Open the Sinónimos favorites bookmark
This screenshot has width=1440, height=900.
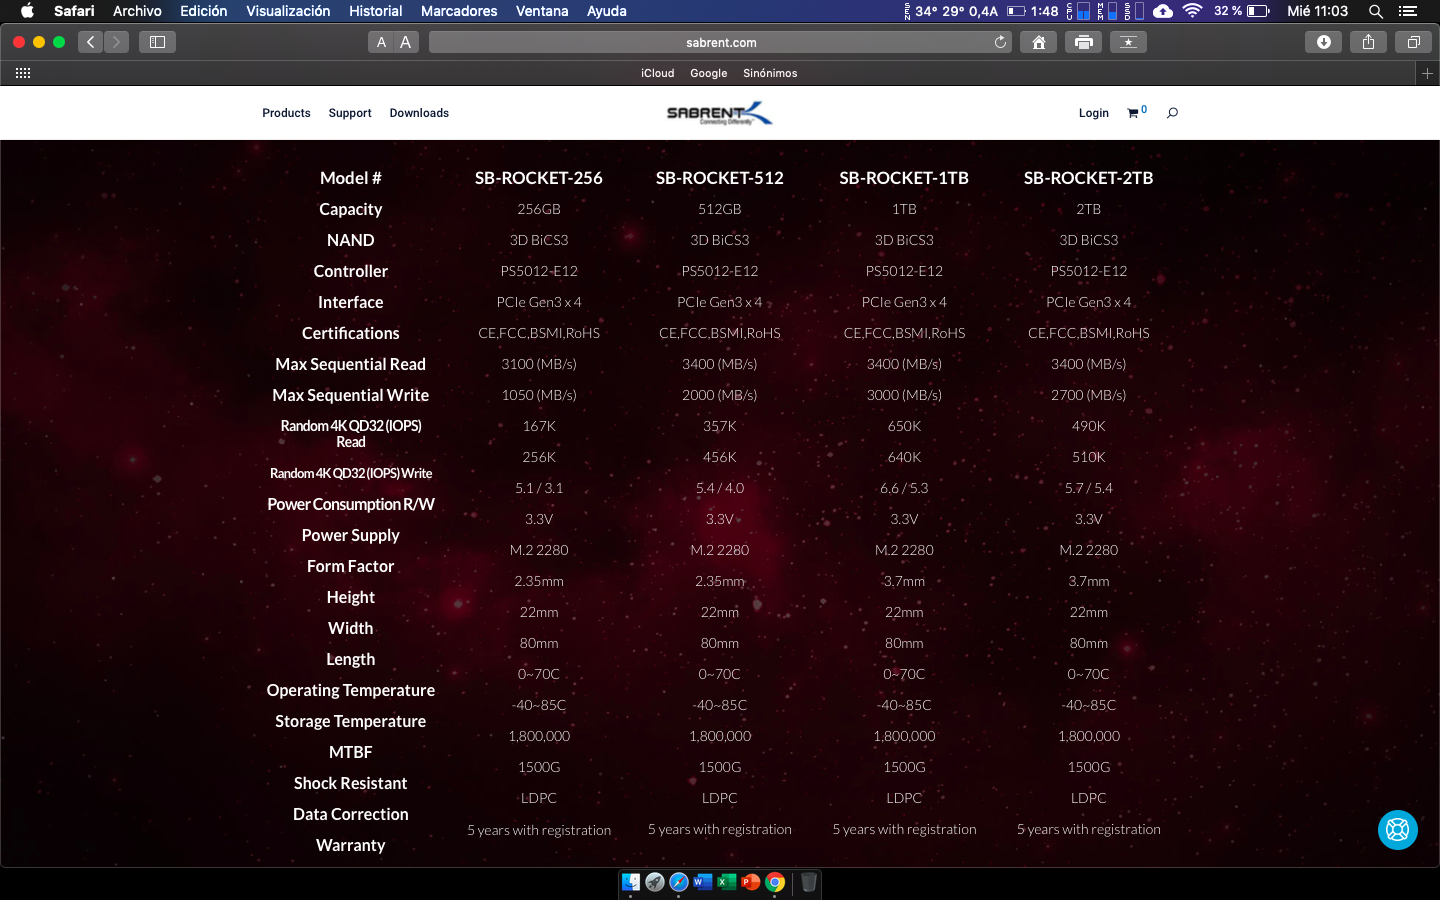point(770,73)
